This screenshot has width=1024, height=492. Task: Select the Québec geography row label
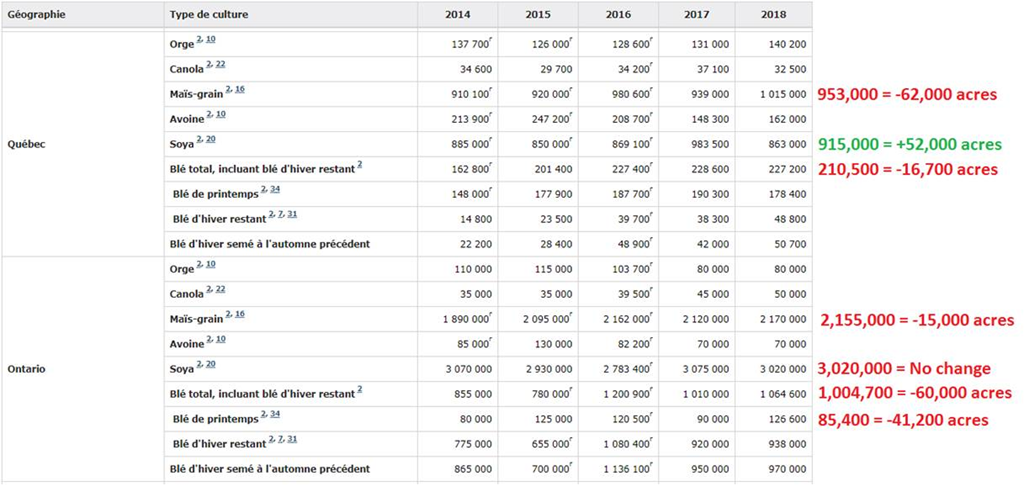click(26, 144)
